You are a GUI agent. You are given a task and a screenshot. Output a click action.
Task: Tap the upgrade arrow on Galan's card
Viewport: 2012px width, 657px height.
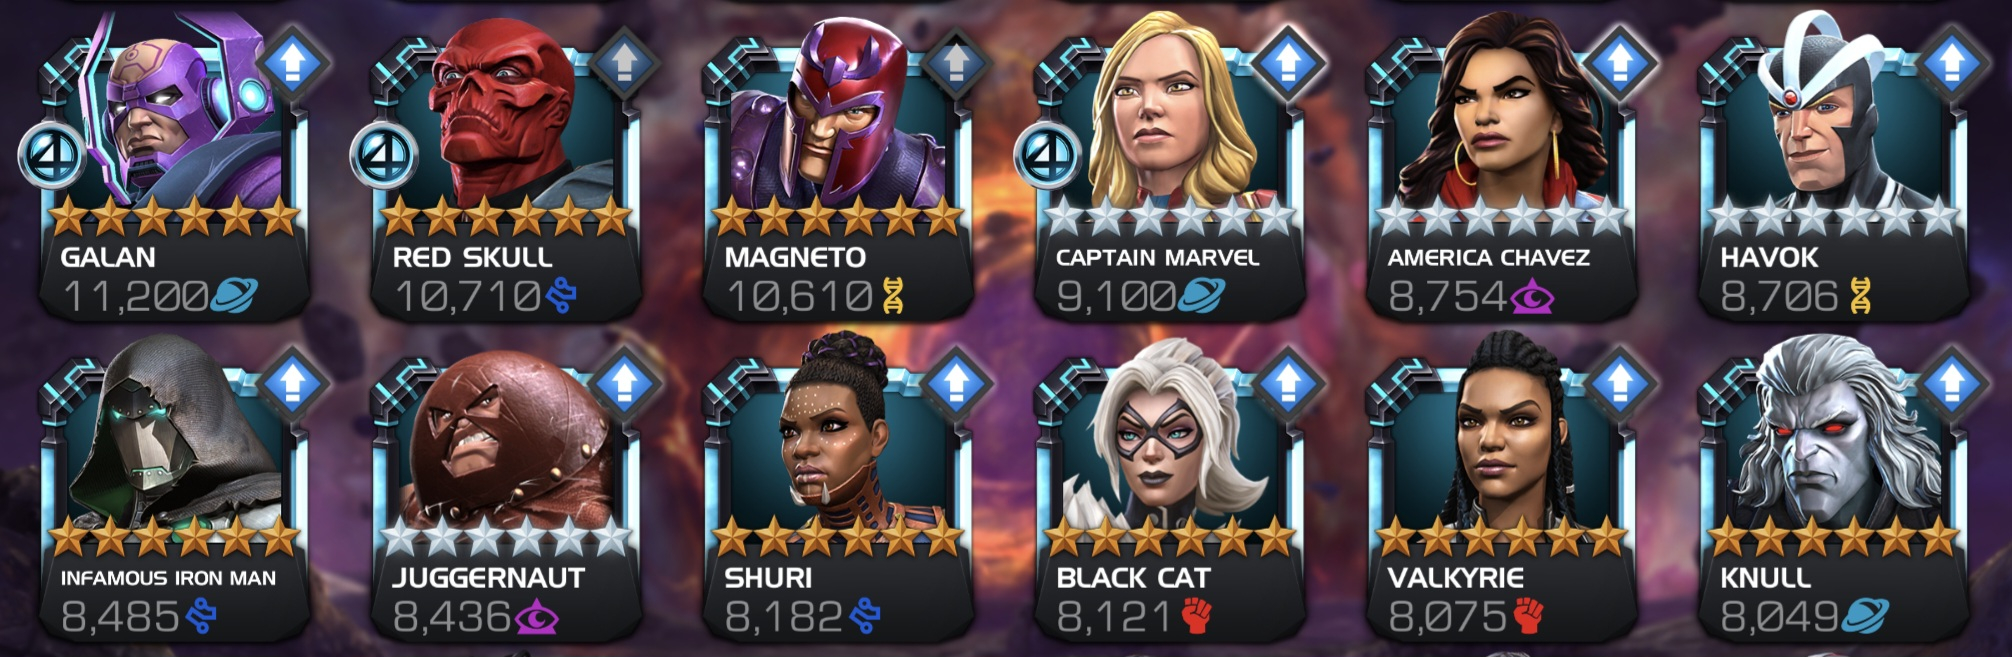pyautogui.click(x=293, y=63)
